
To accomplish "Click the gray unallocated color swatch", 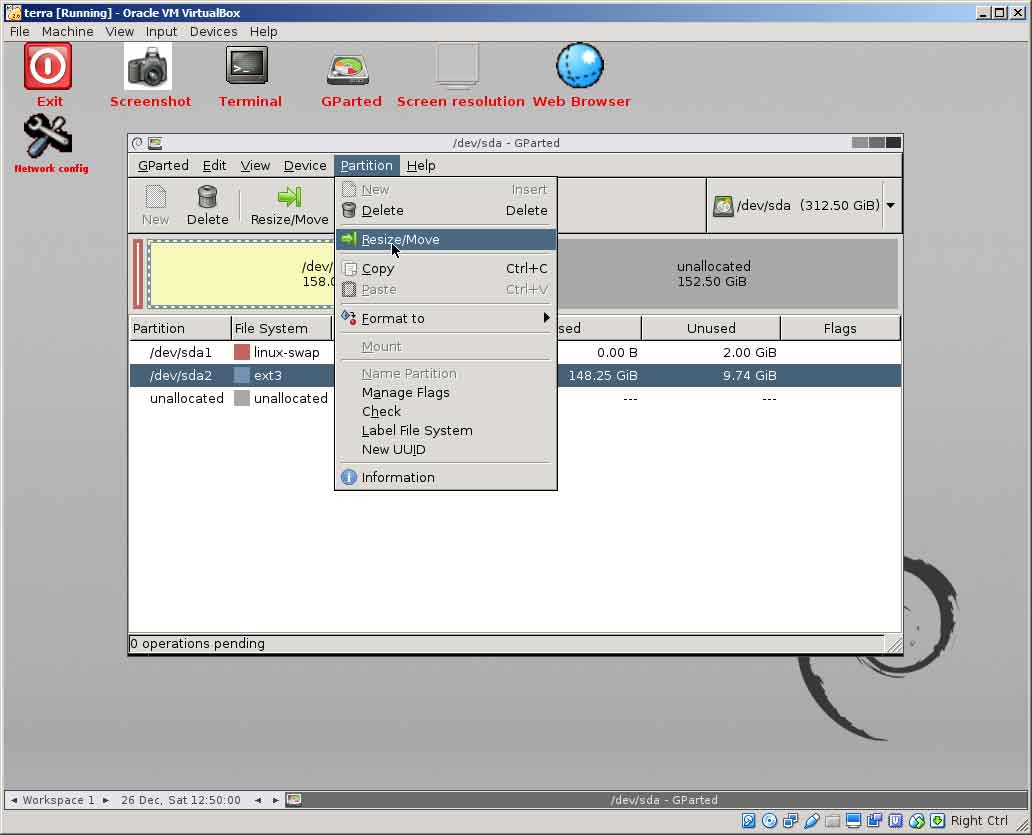I will point(242,398).
